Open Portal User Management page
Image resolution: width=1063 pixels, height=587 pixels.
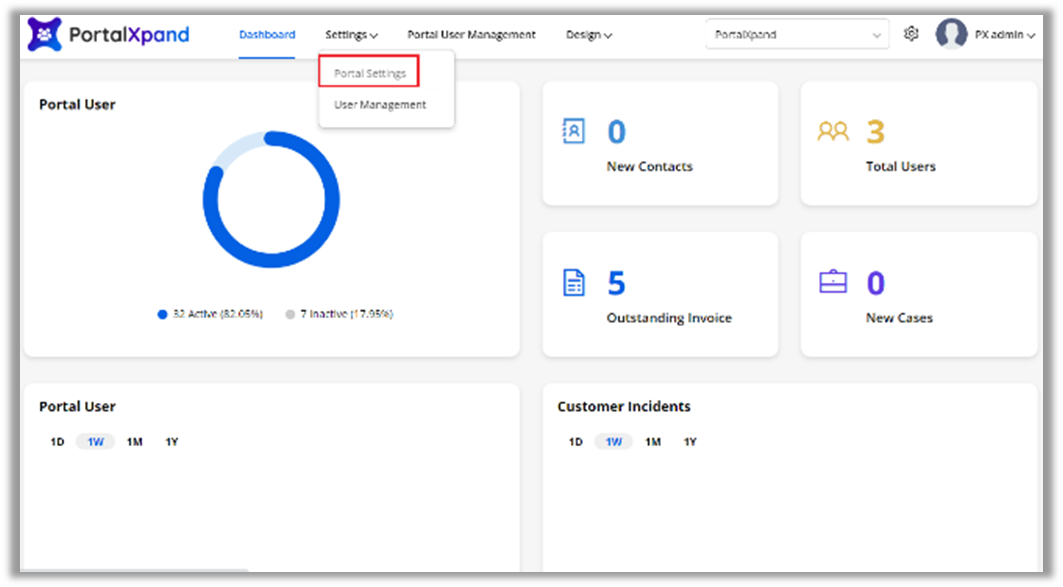[x=471, y=35]
